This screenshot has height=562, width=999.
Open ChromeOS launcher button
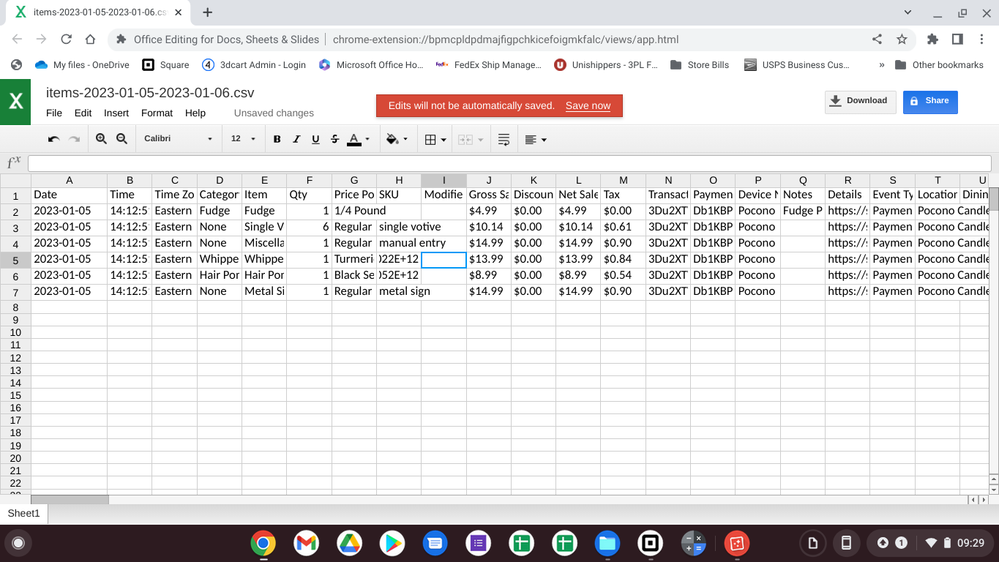[18, 544]
